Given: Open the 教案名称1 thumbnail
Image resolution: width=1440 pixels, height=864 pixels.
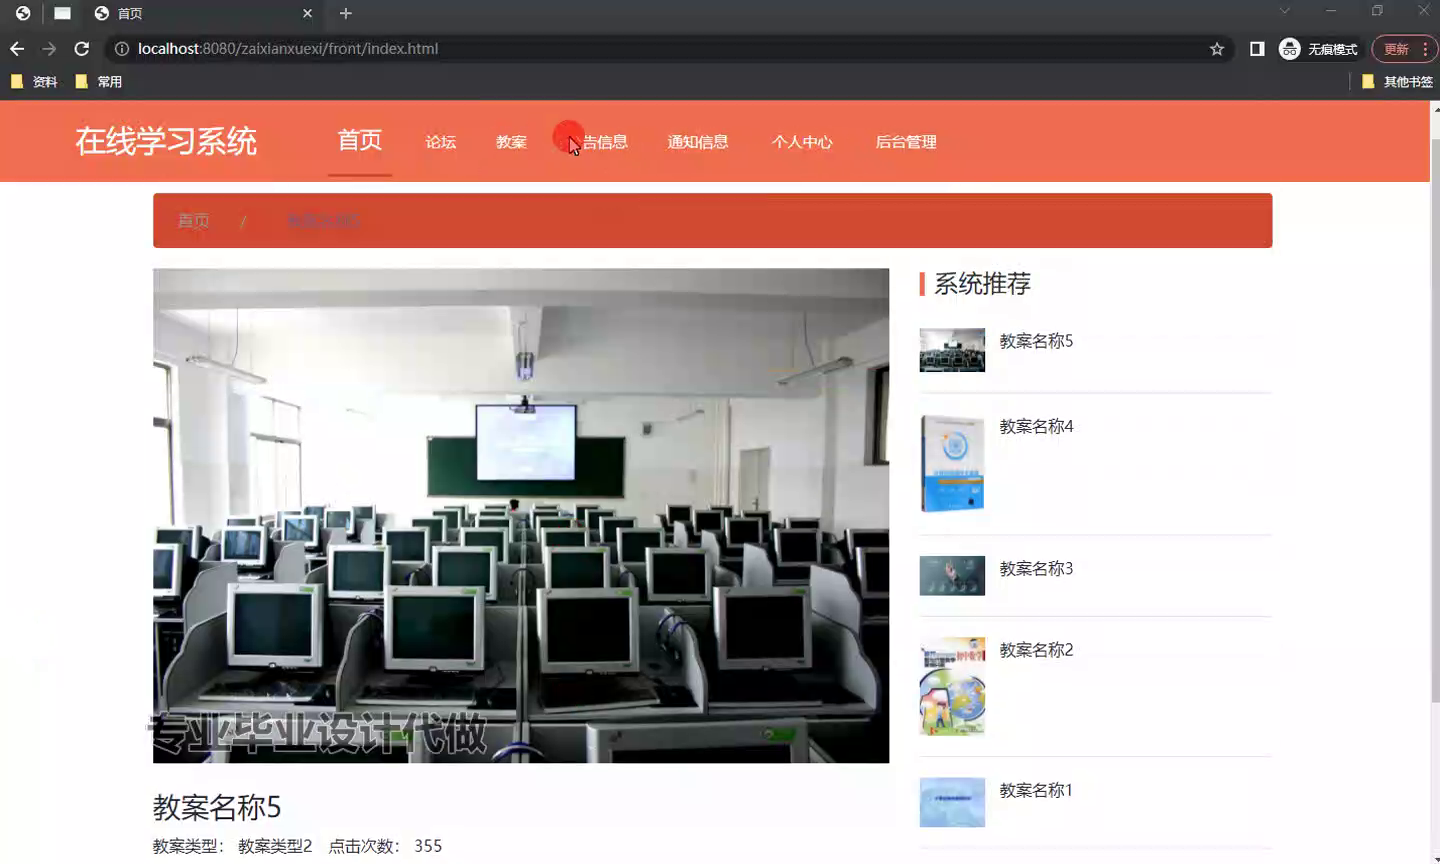Looking at the screenshot, I should click(952, 802).
